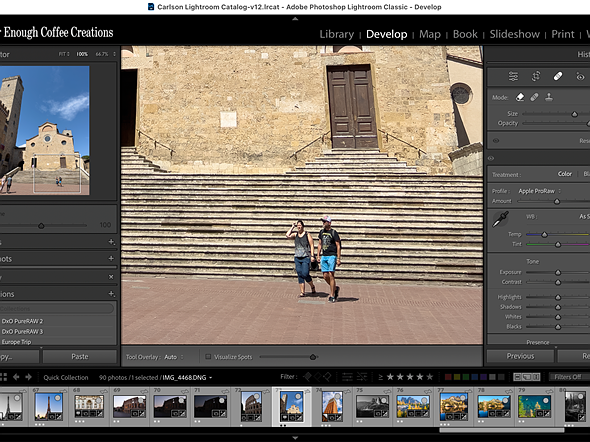Click the Paste settings button
The width and height of the screenshot is (590, 442).
pos(80,356)
